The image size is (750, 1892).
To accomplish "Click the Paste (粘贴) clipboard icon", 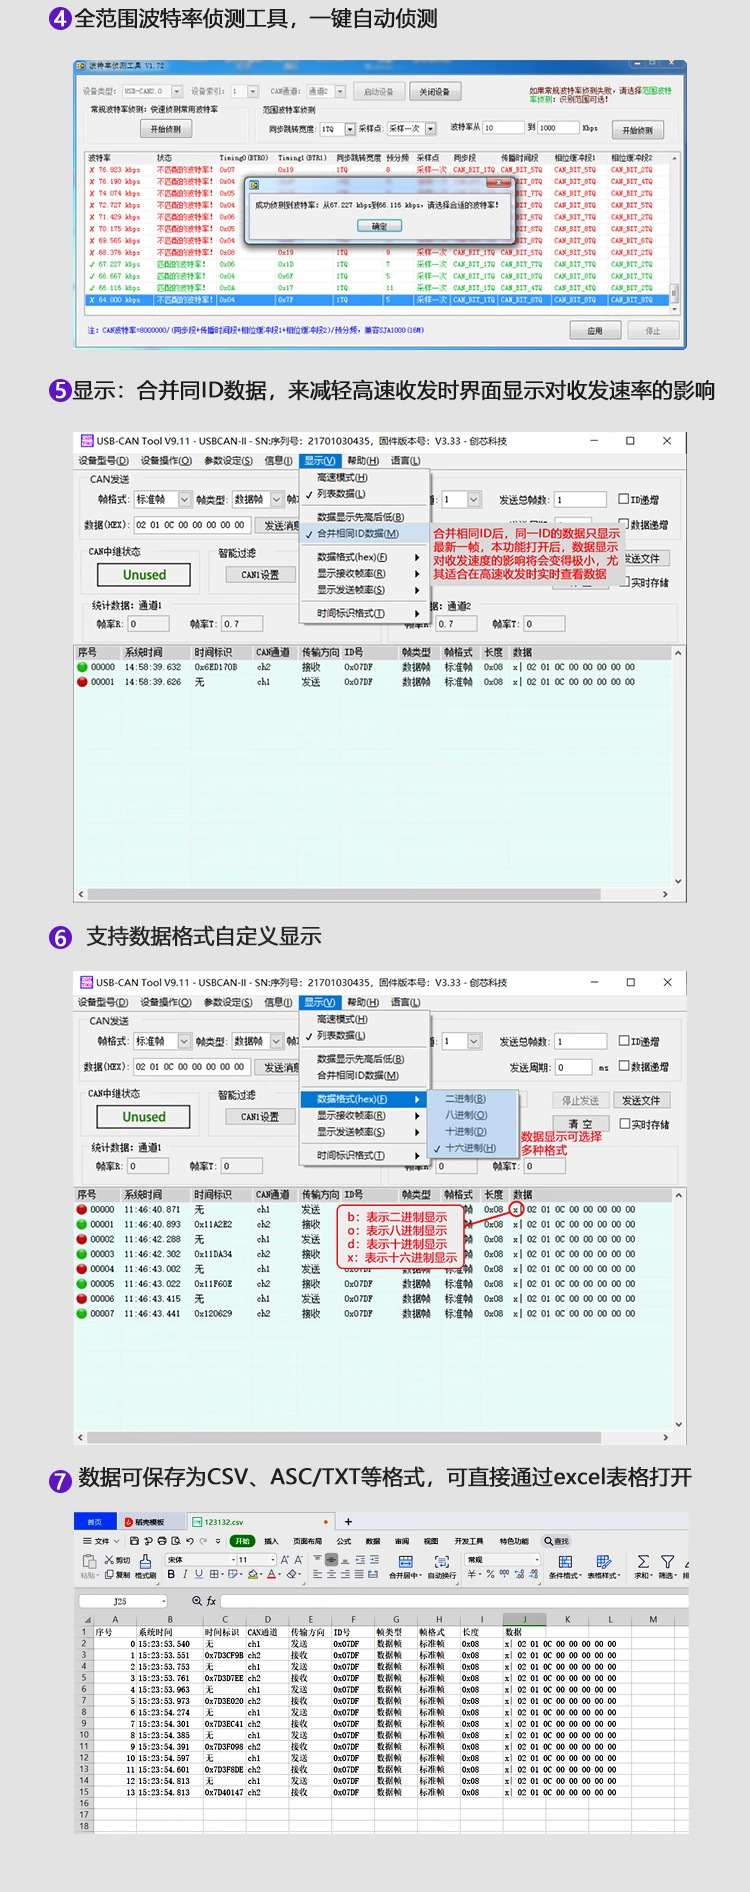I will pos(89,1561).
